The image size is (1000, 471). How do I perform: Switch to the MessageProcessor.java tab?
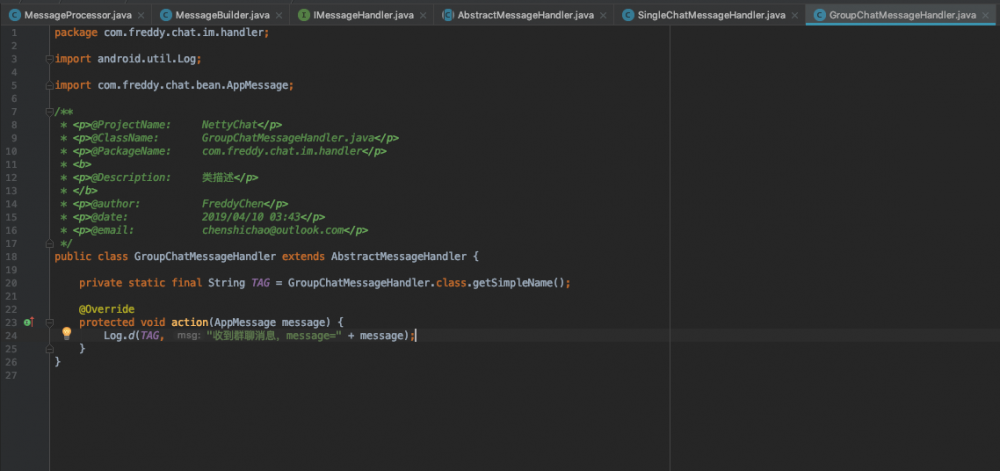click(75, 15)
